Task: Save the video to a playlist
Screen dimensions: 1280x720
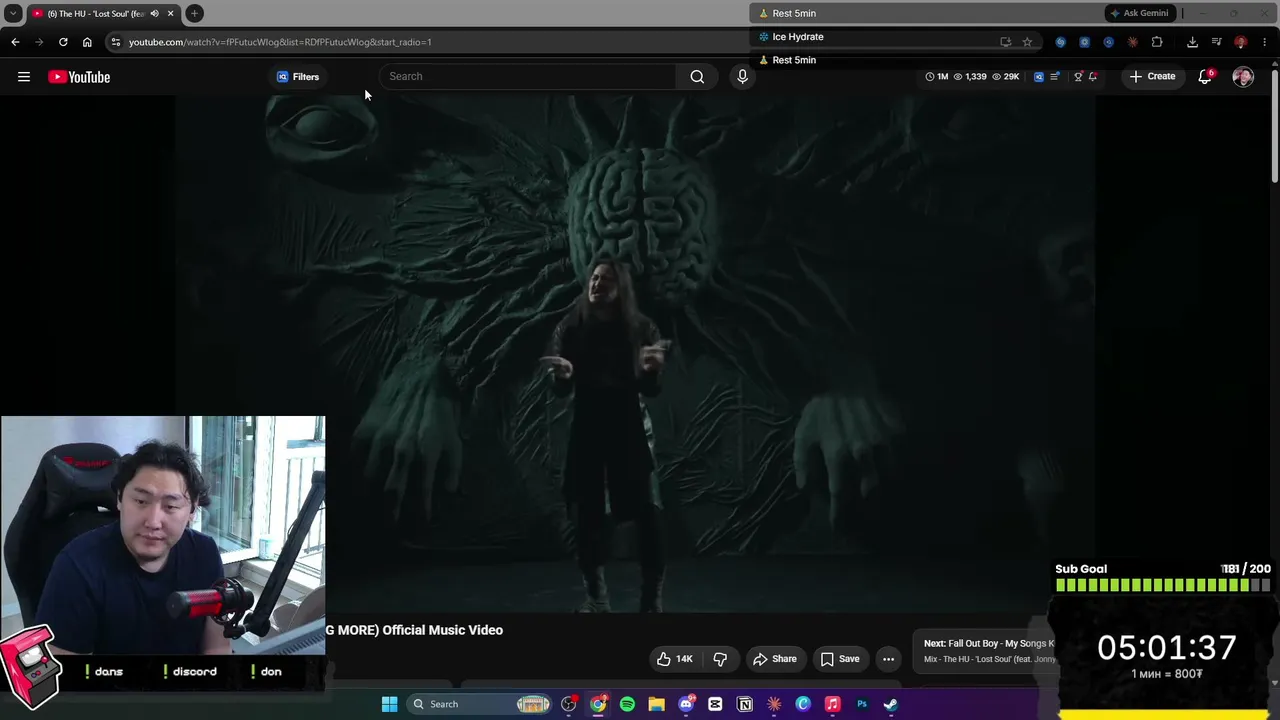Action: tap(840, 659)
